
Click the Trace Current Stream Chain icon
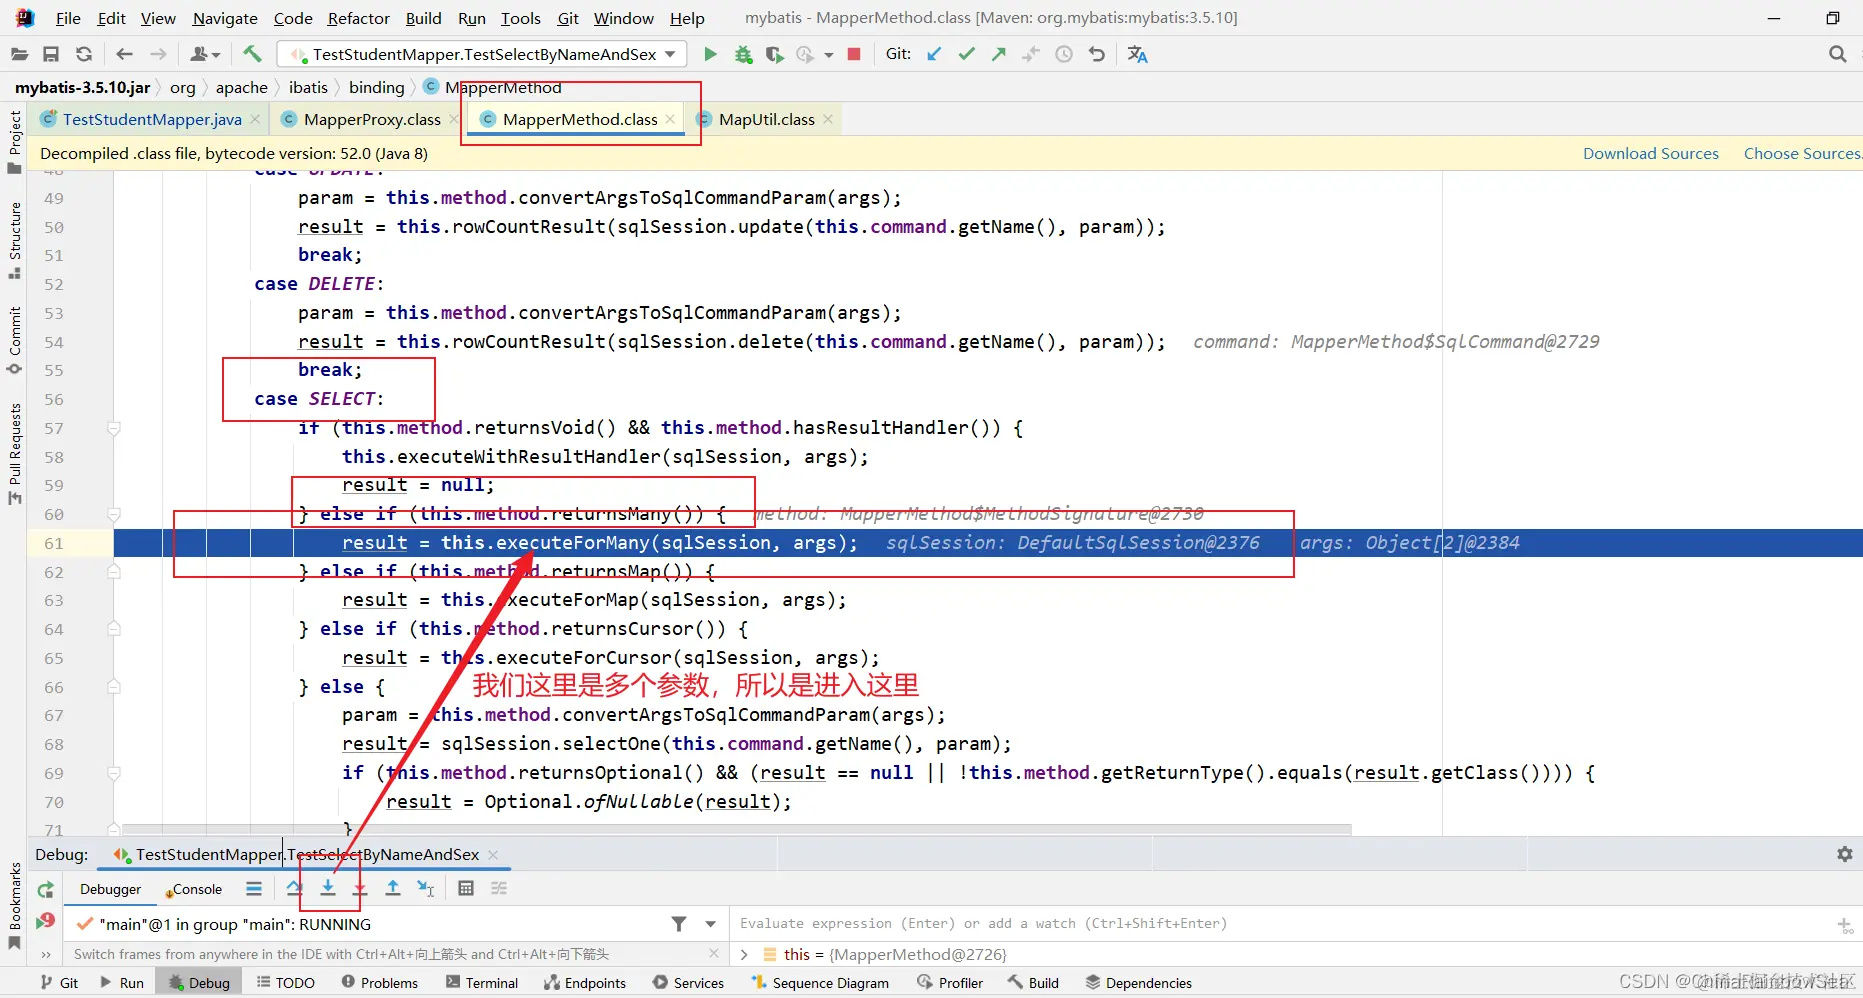(499, 888)
